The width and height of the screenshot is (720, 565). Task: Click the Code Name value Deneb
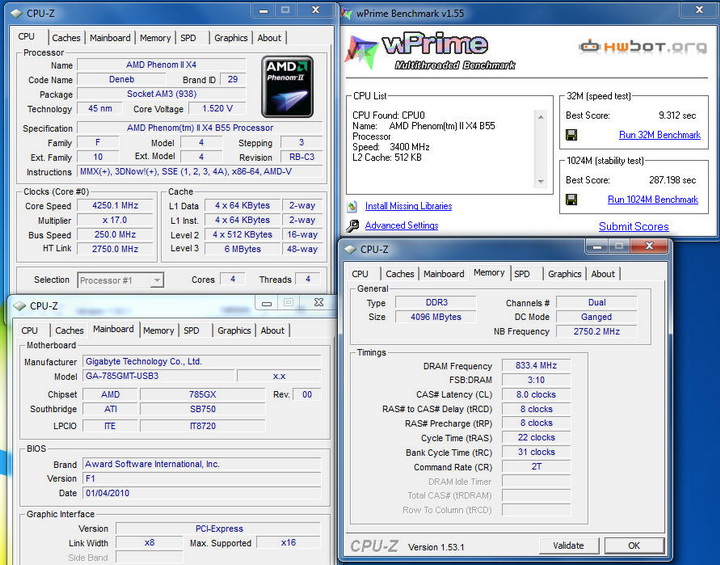[x=122, y=79]
